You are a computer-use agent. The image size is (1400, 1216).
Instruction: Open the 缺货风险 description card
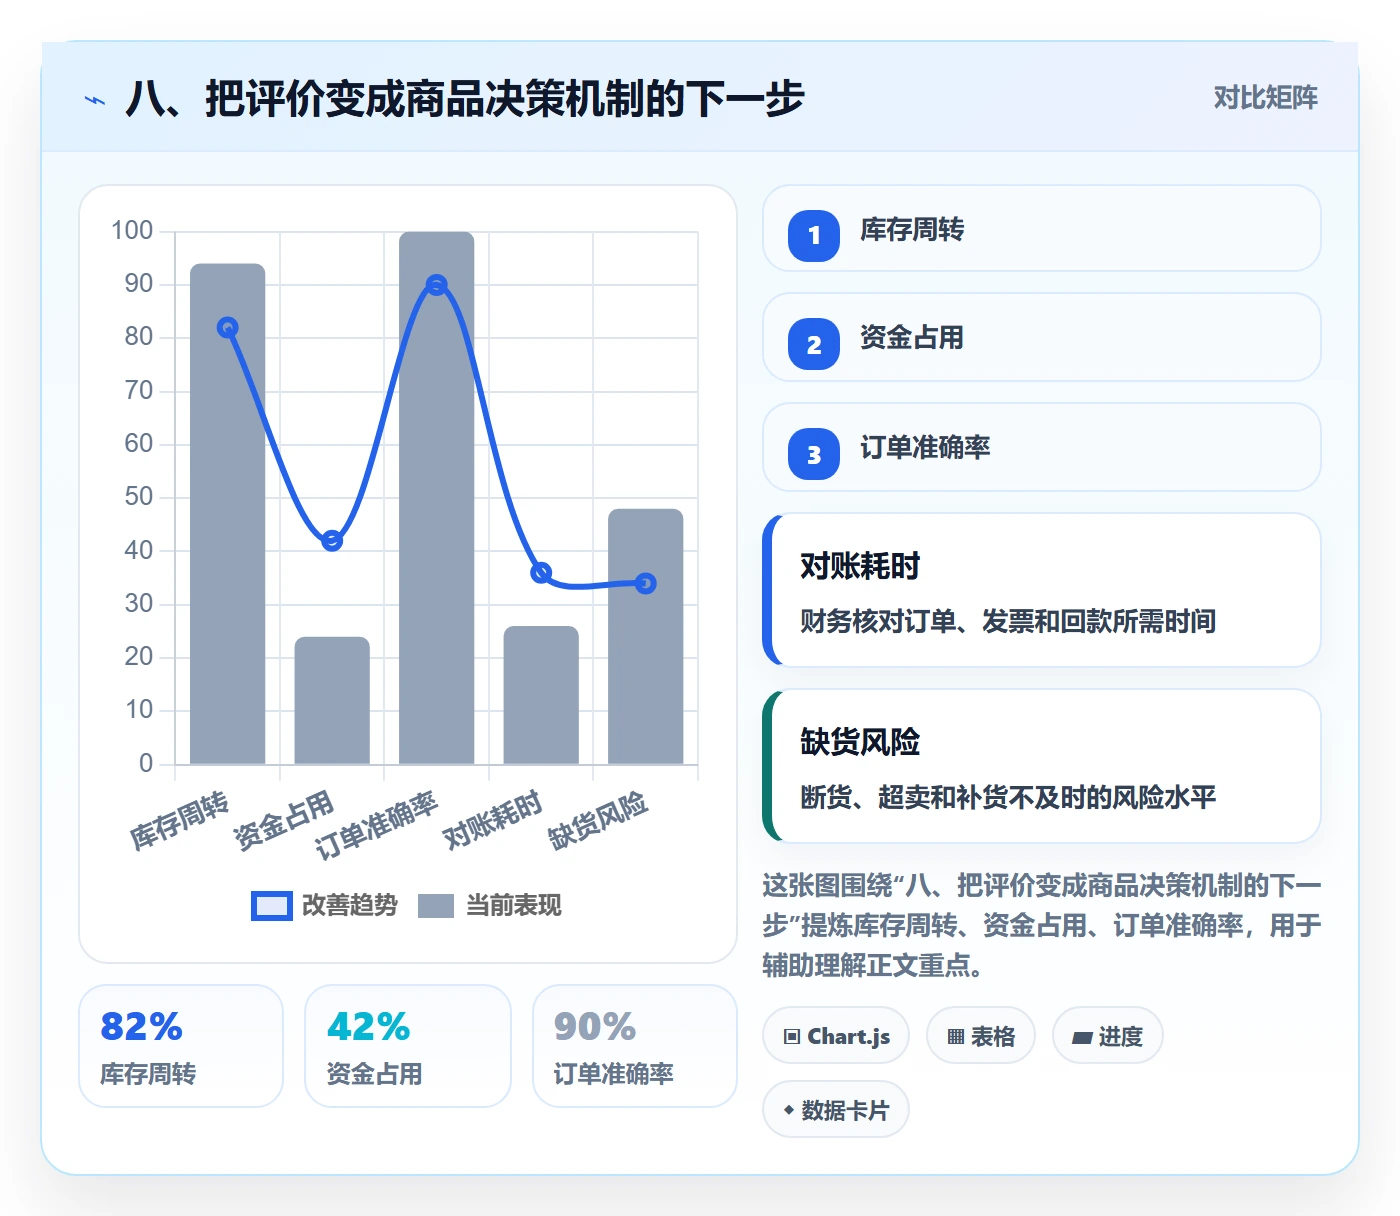[1042, 766]
